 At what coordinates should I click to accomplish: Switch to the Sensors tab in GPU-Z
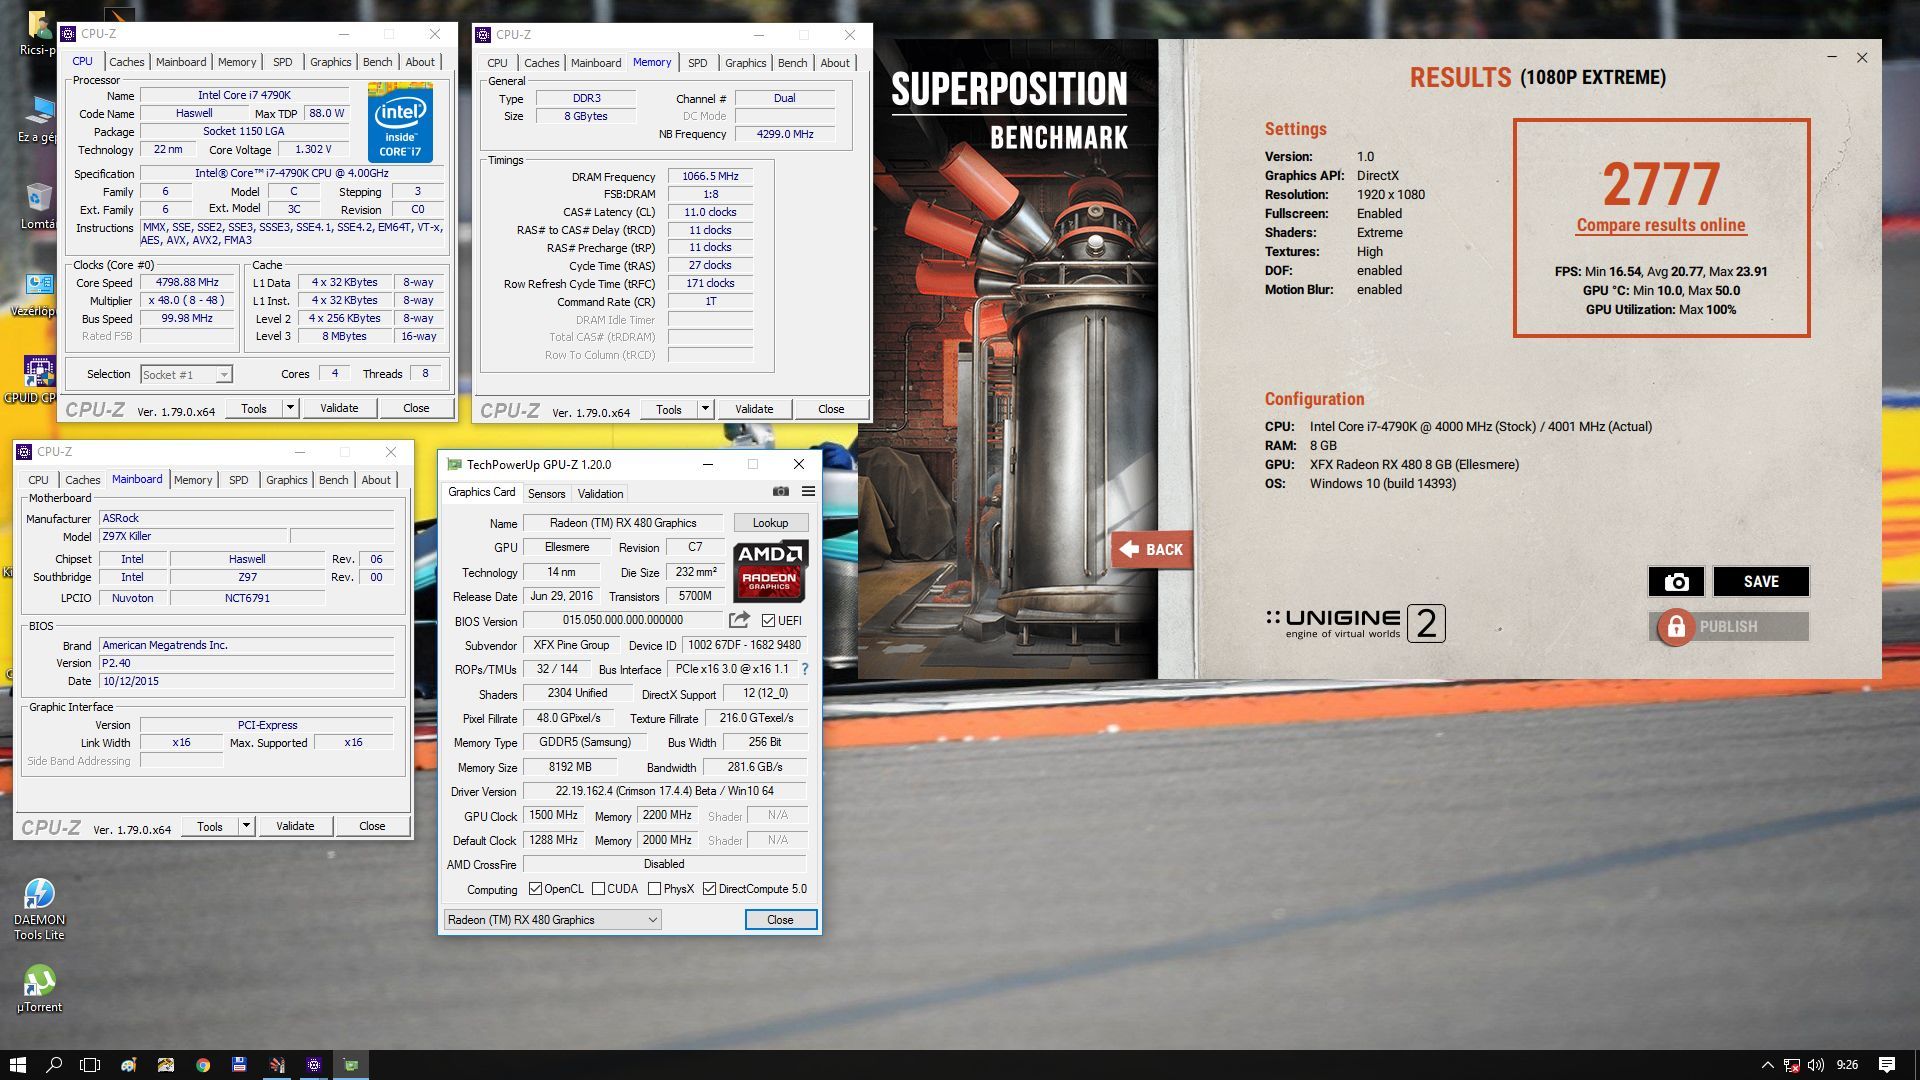(x=546, y=494)
